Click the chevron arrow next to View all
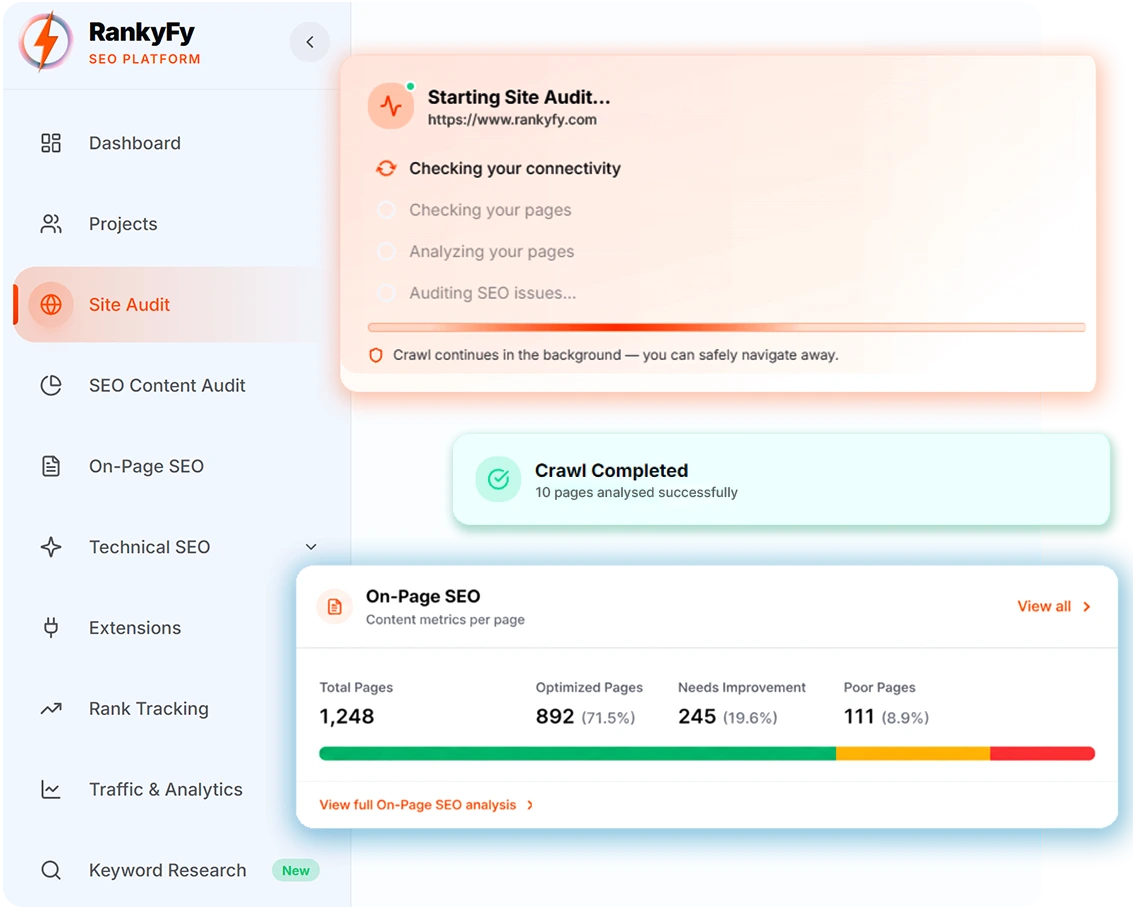The height and width of the screenshot is (907, 1133). (x=1087, y=606)
